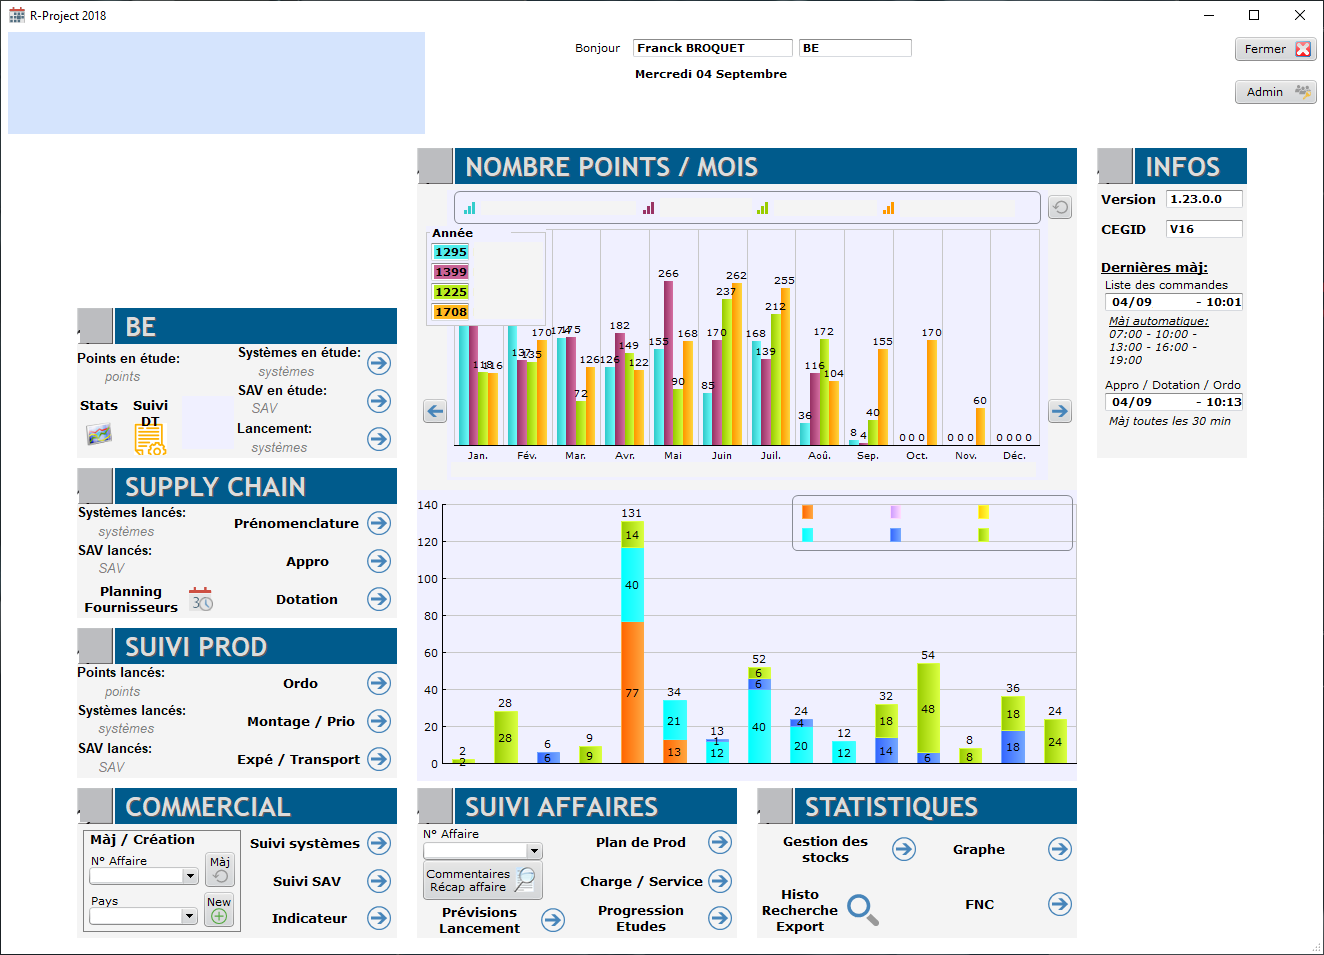The image size is (1324, 955).
Task: Click the Franck BROQUET name field
Action: (713, 48)
